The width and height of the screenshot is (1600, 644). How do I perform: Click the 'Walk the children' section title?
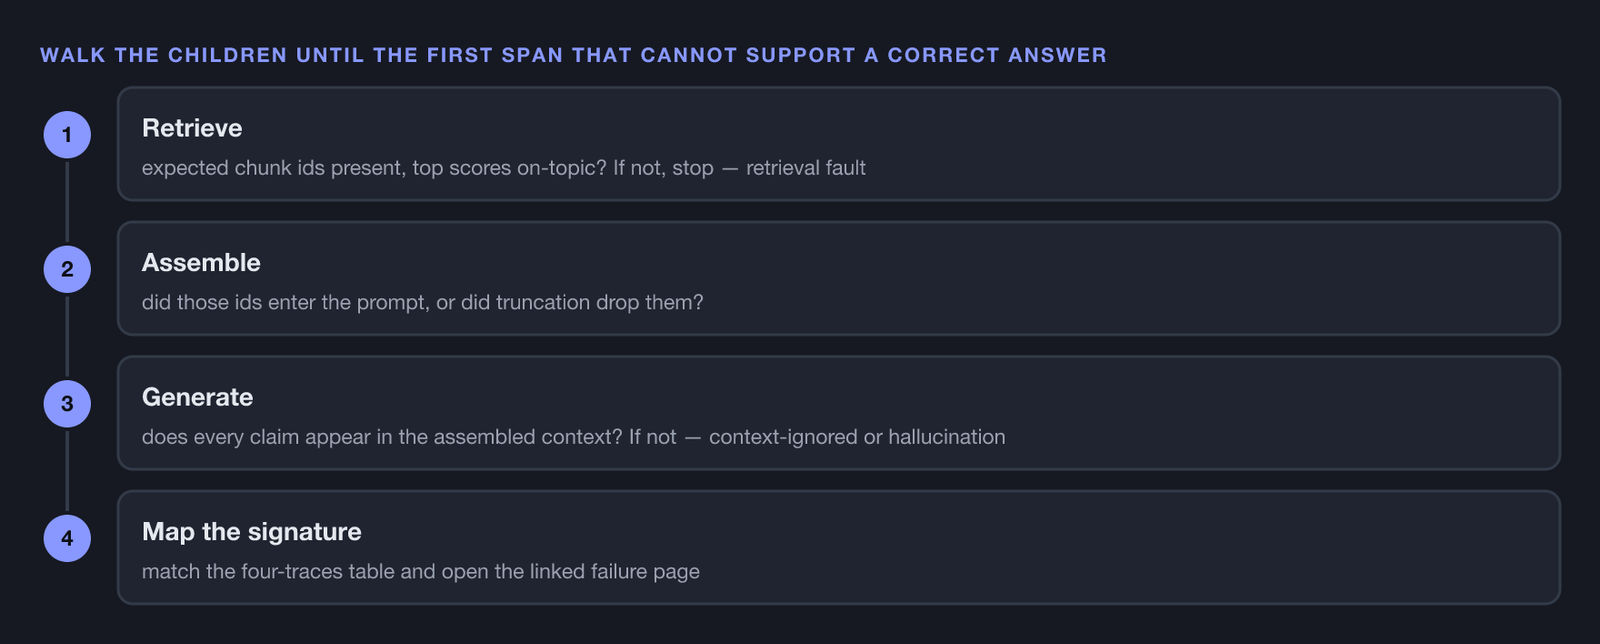coord(573,55)
